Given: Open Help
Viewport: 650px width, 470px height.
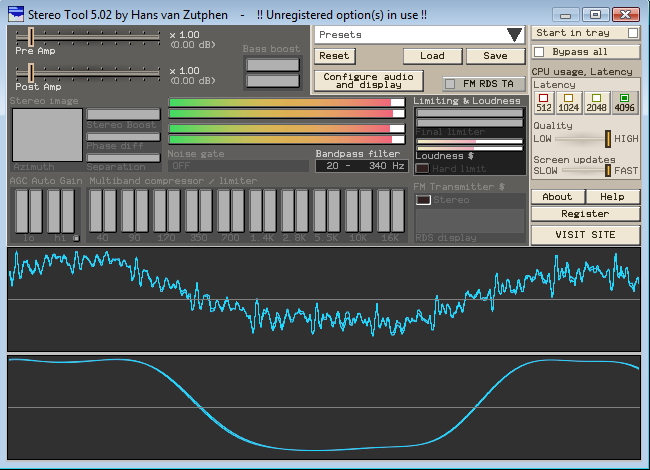Looking at the screenshot, I should coord(612,197).
